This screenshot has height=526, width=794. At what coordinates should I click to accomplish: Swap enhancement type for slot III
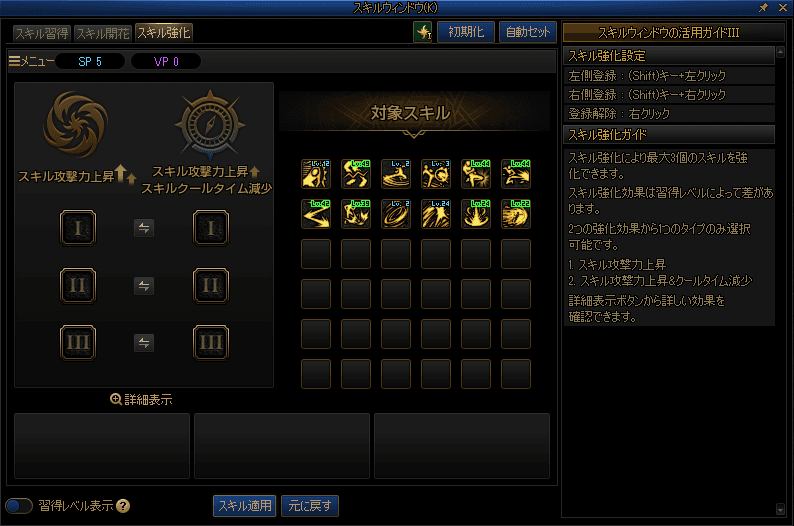click(x=144, y=343)
